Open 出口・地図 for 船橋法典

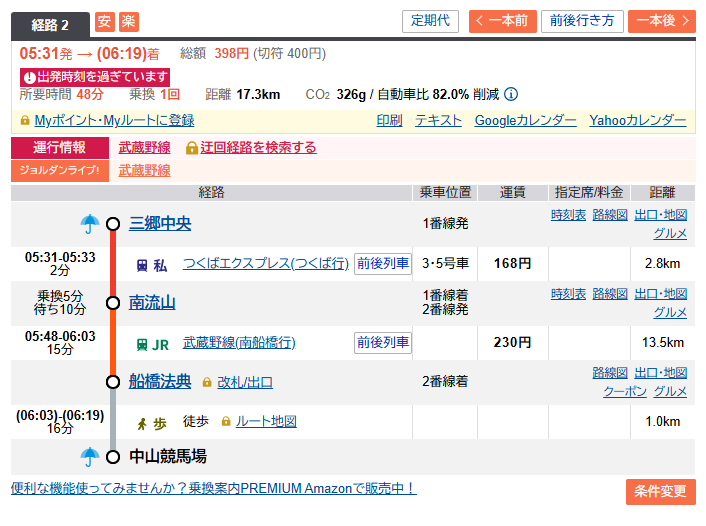coord(661,373)
